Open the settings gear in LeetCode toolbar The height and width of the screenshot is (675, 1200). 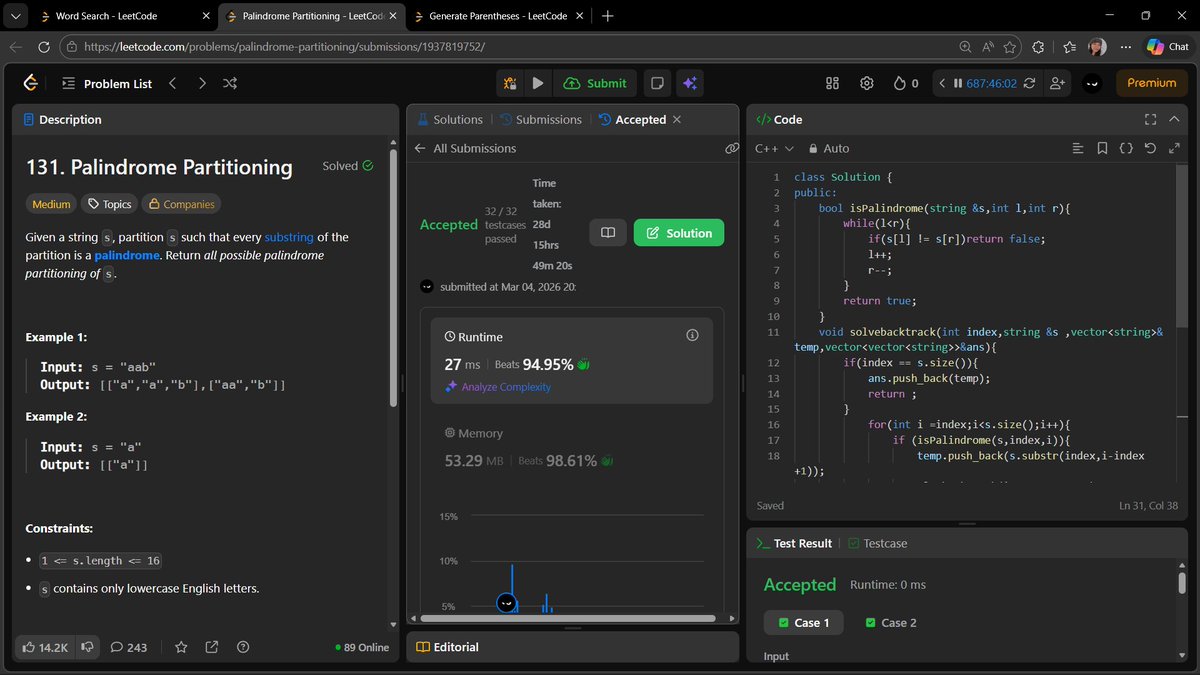(x=867, y=84)
